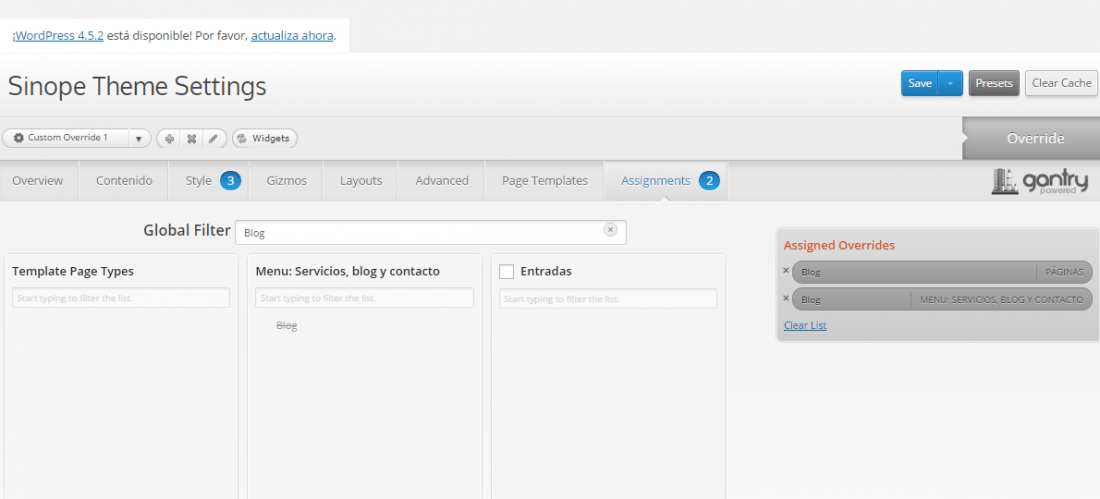Select the struck-through Blog menu item
Screen dimensions: 1100x499
tap(286, 326)
